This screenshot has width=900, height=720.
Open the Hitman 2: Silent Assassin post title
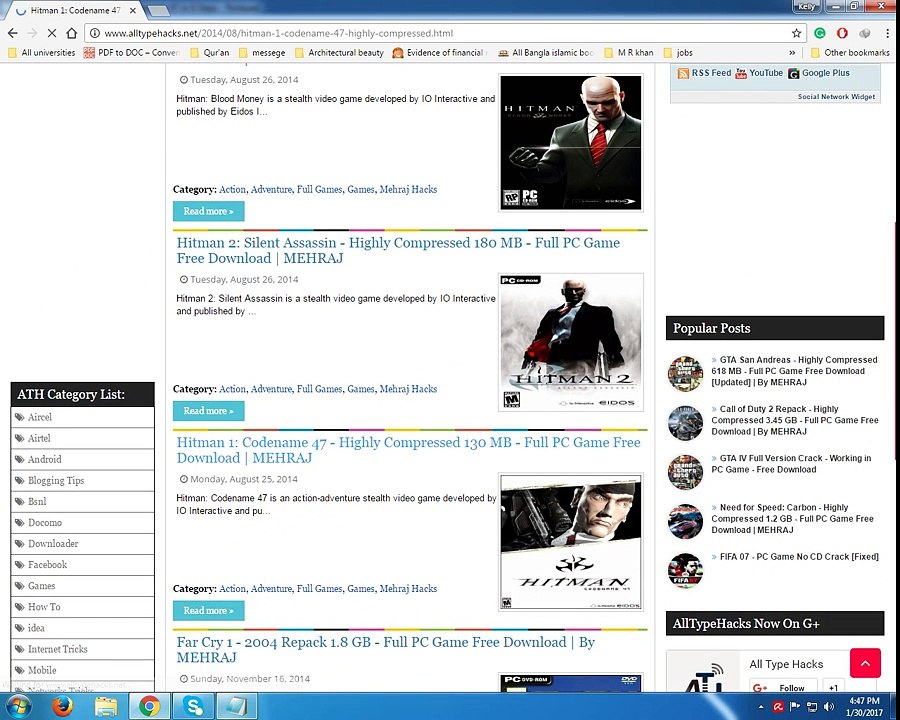[398, 250]
